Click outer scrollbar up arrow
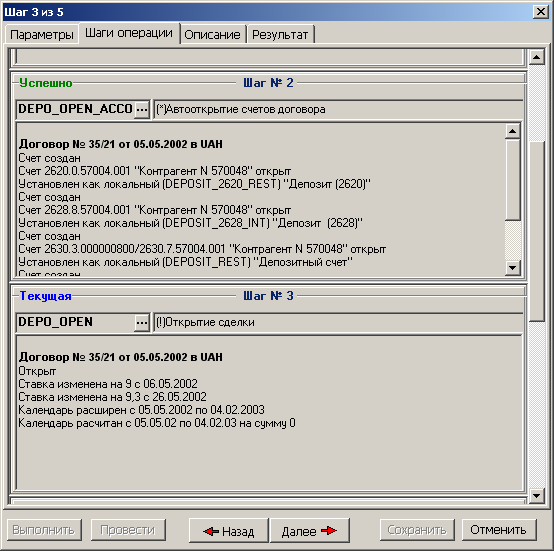Image resolution: width=554 pixels, height=551 pixels. tap(537, 57)
